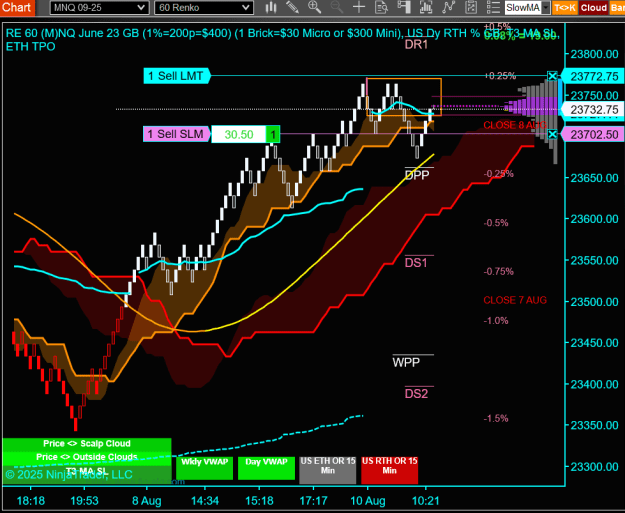This screenshot has width=625, height=513.
Task: Cancel the Sell LMT order X marker
Action: pos(552,76)
